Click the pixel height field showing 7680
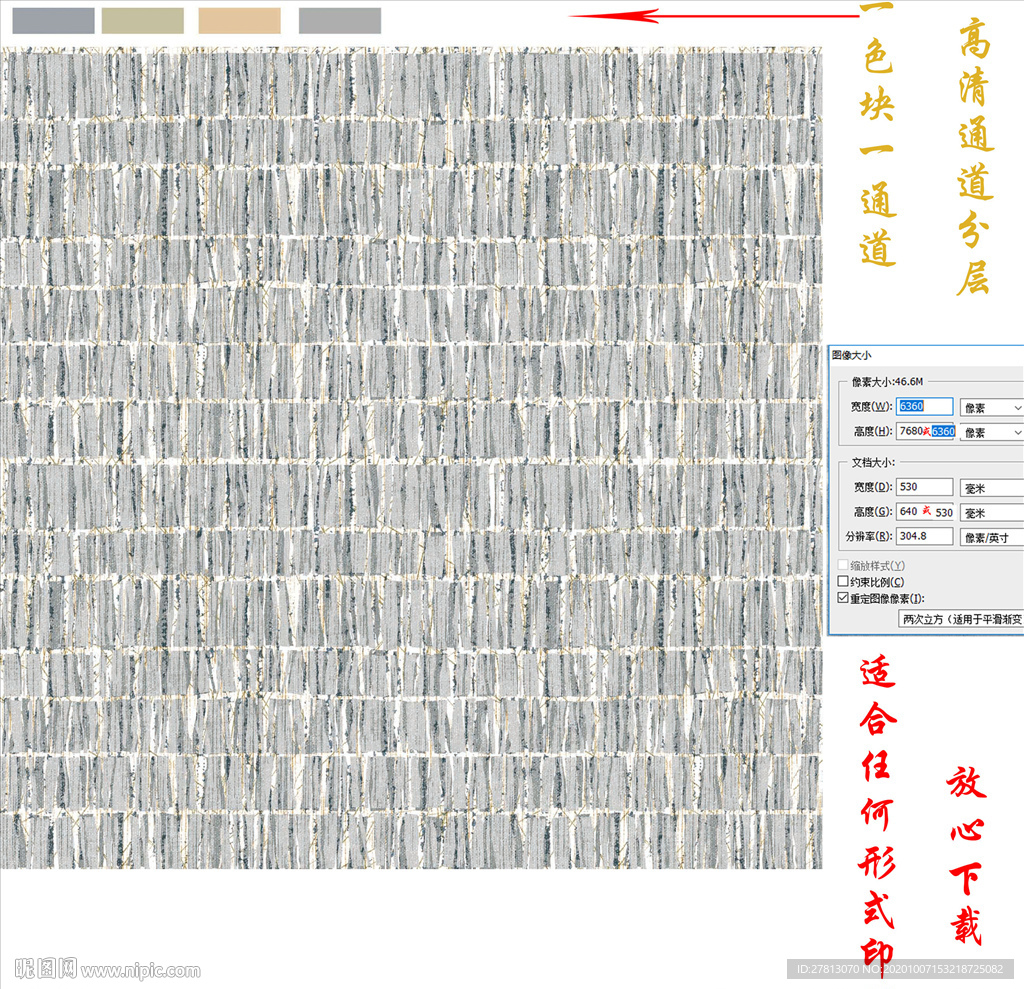The height and width of the screenshot is (989, 1024). [x=925, y=432]
